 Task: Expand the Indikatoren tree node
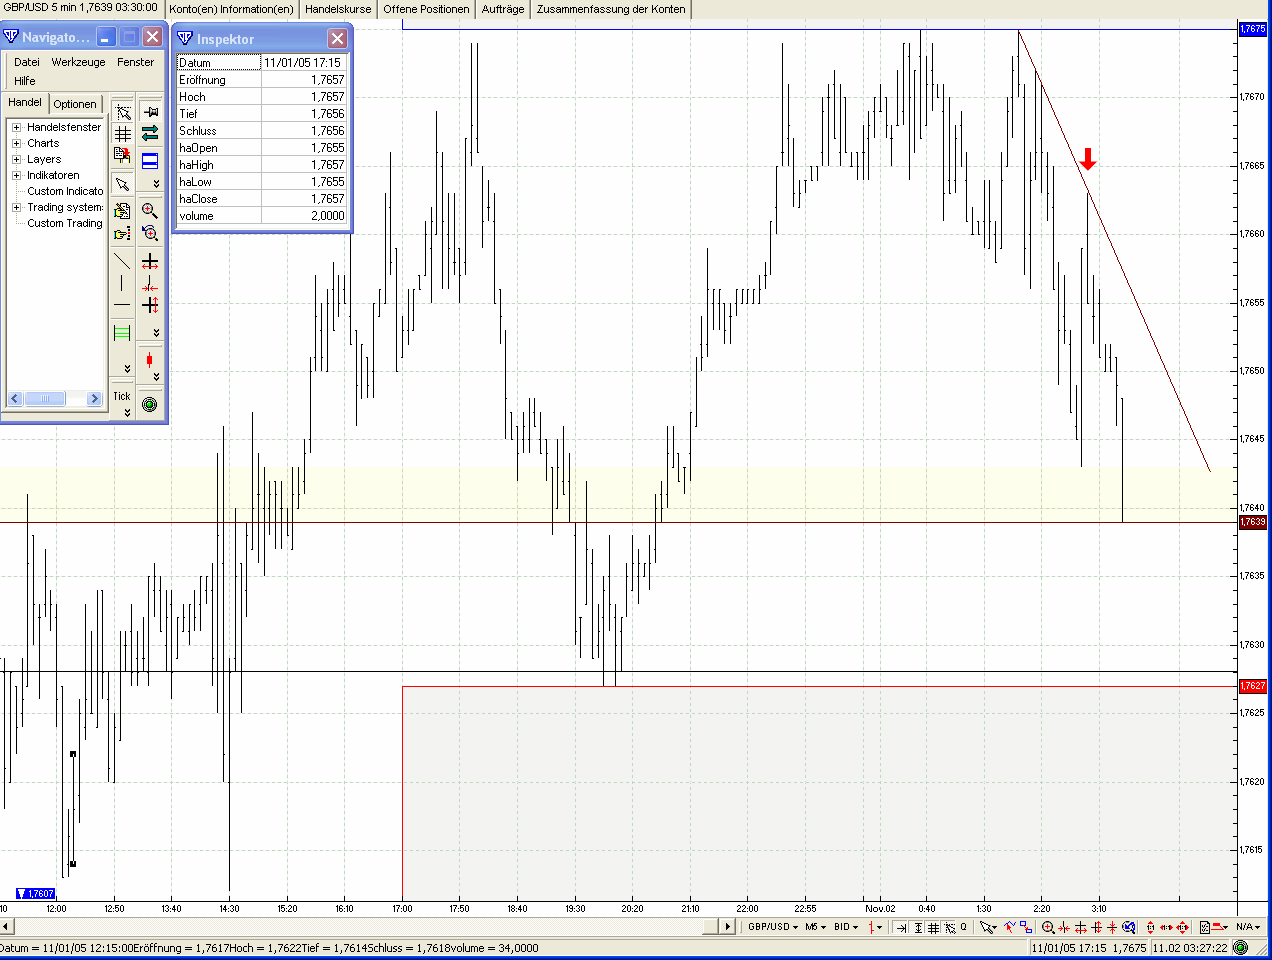(x=16, y=175)
